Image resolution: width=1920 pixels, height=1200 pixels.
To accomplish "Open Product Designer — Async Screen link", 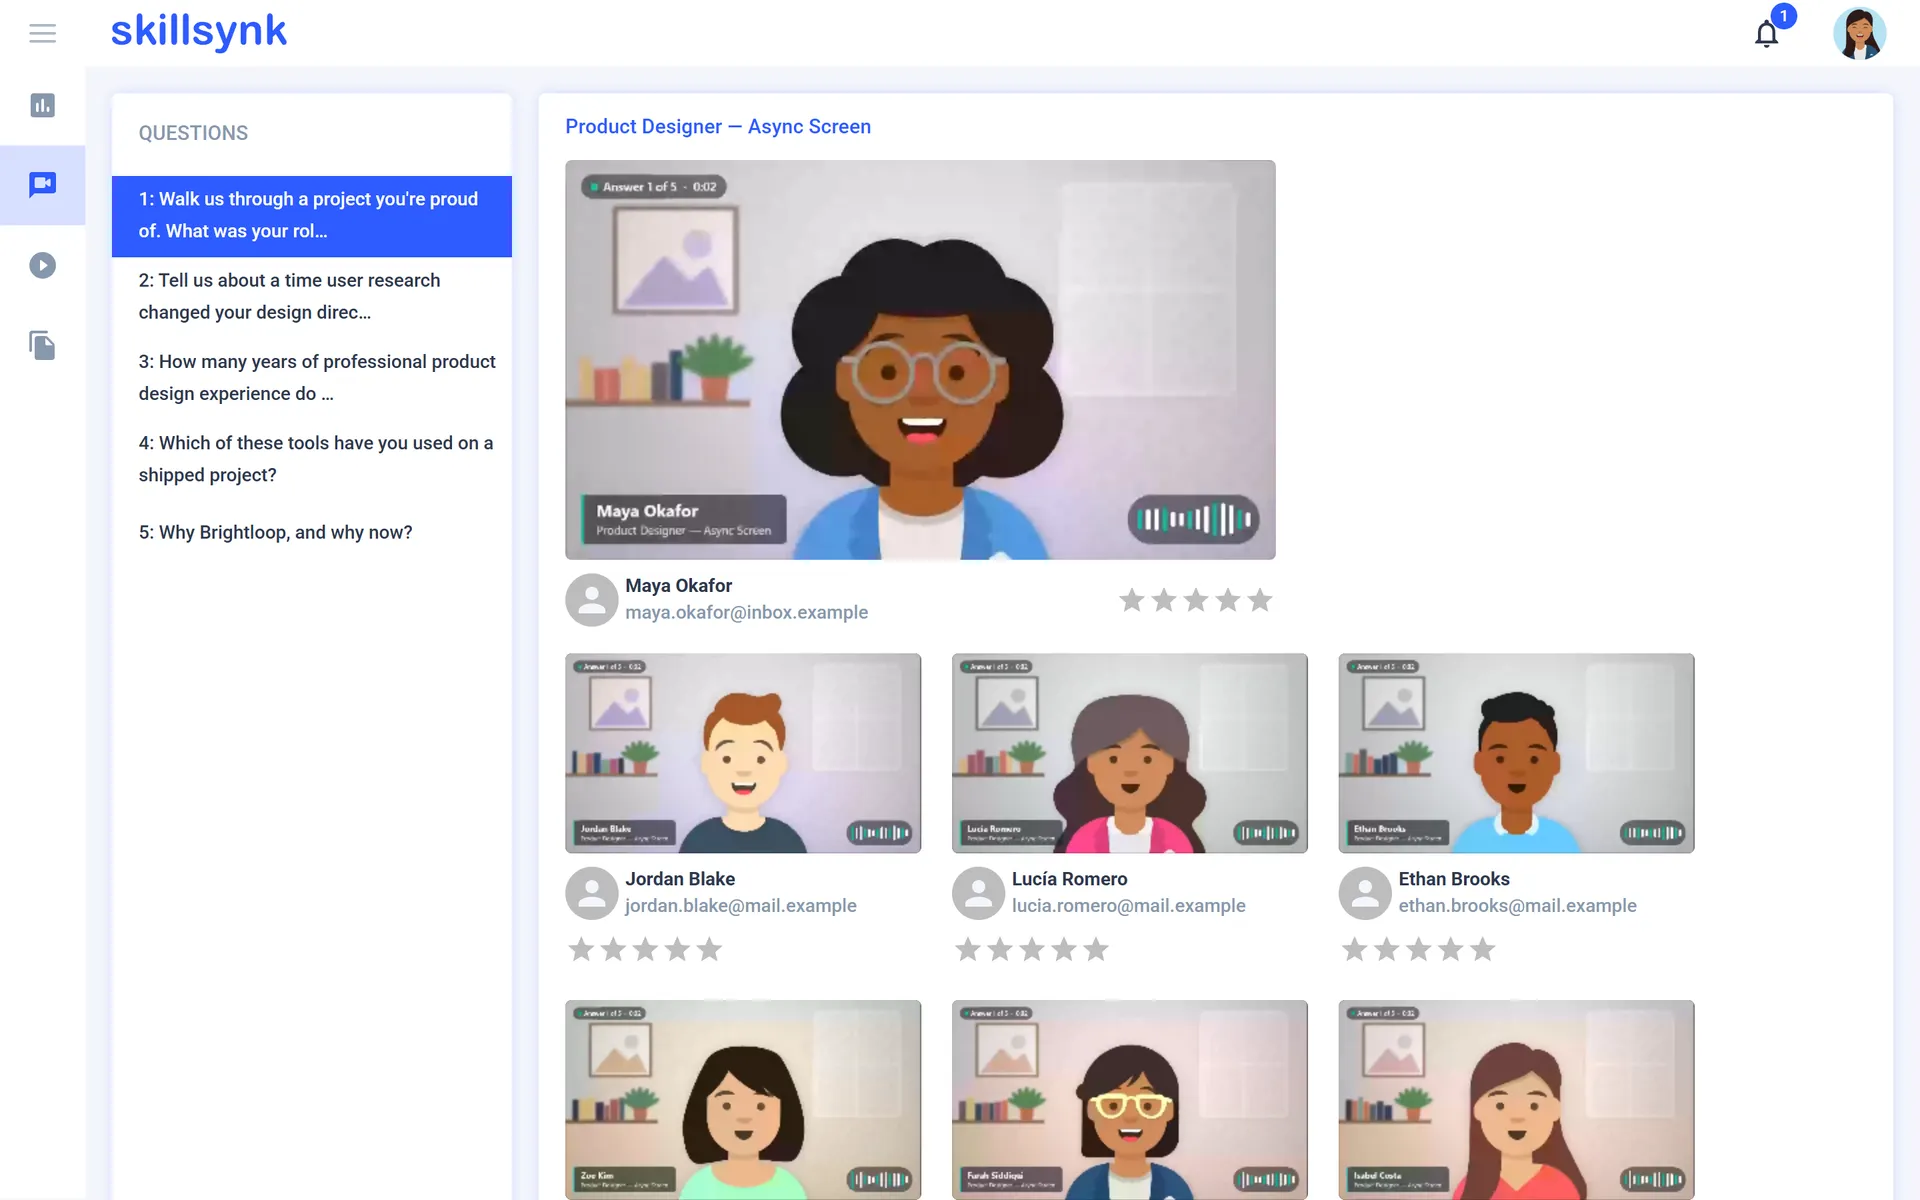I will 718,127.
